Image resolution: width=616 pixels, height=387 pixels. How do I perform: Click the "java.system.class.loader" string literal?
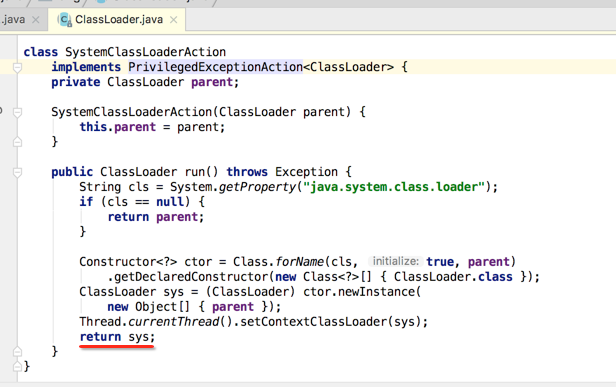point(394,187)
